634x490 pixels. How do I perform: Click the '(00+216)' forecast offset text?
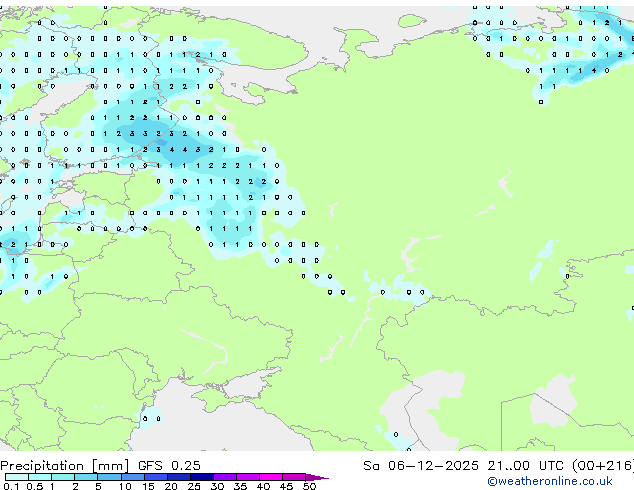[x=603, y=466]
